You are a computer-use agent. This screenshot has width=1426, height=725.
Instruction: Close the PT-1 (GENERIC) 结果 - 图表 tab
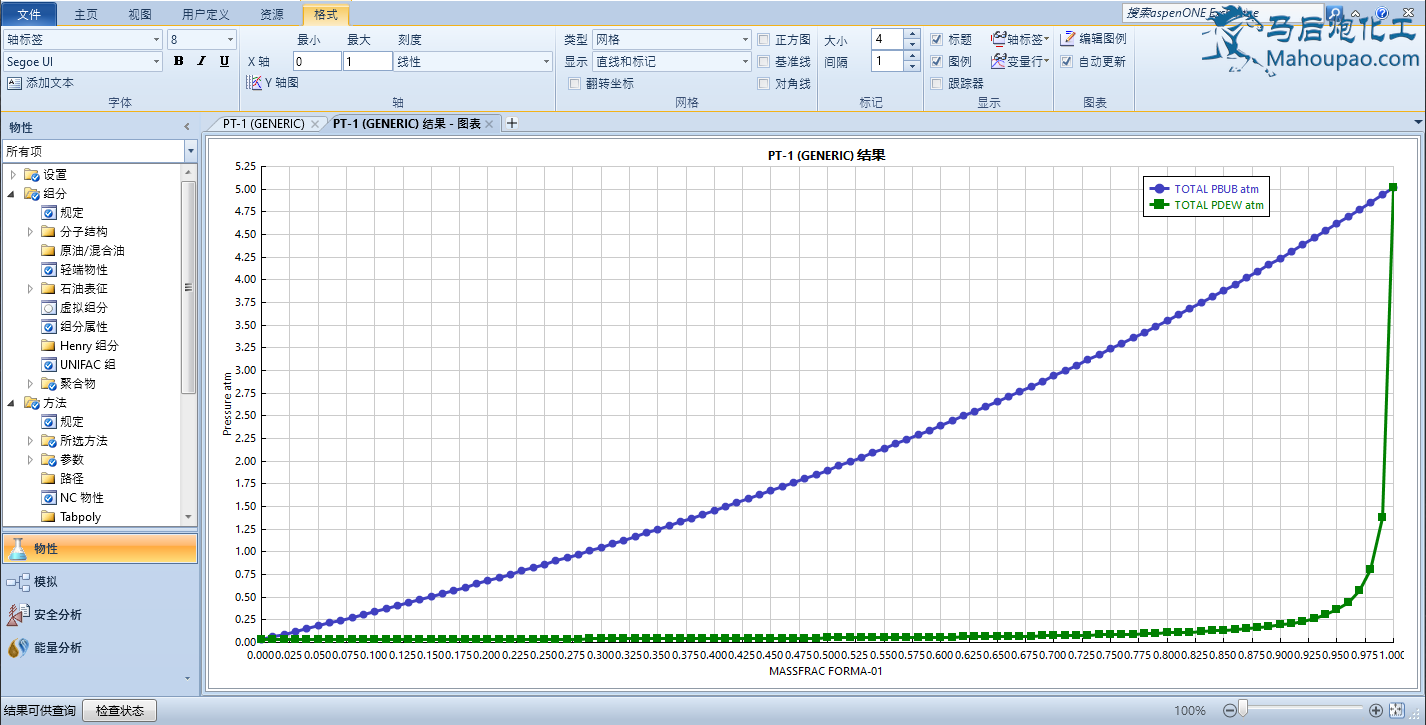pyautogui.click(x=491, y=124)
